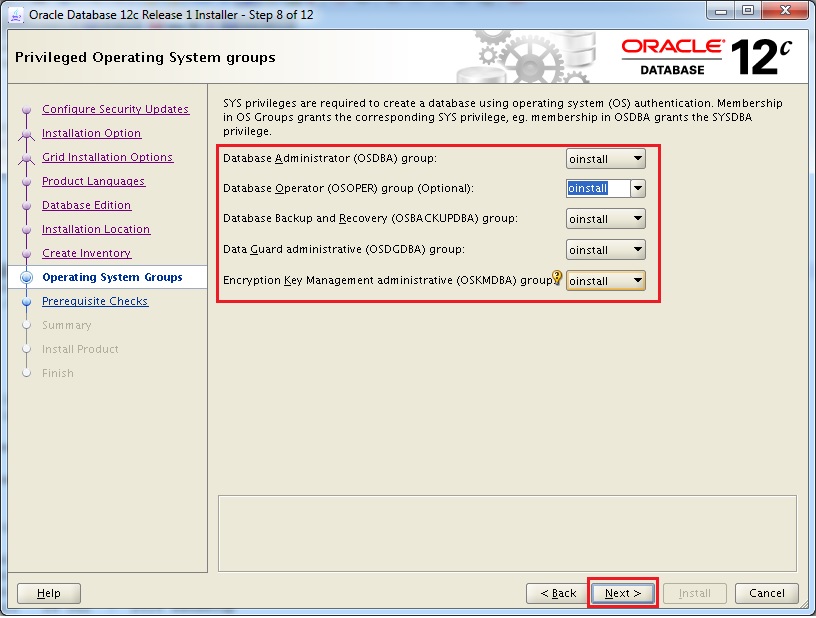The image size is (816, 618).
Task: Click the Oracle Database 12c logo
Action: (x=707, y=57)
